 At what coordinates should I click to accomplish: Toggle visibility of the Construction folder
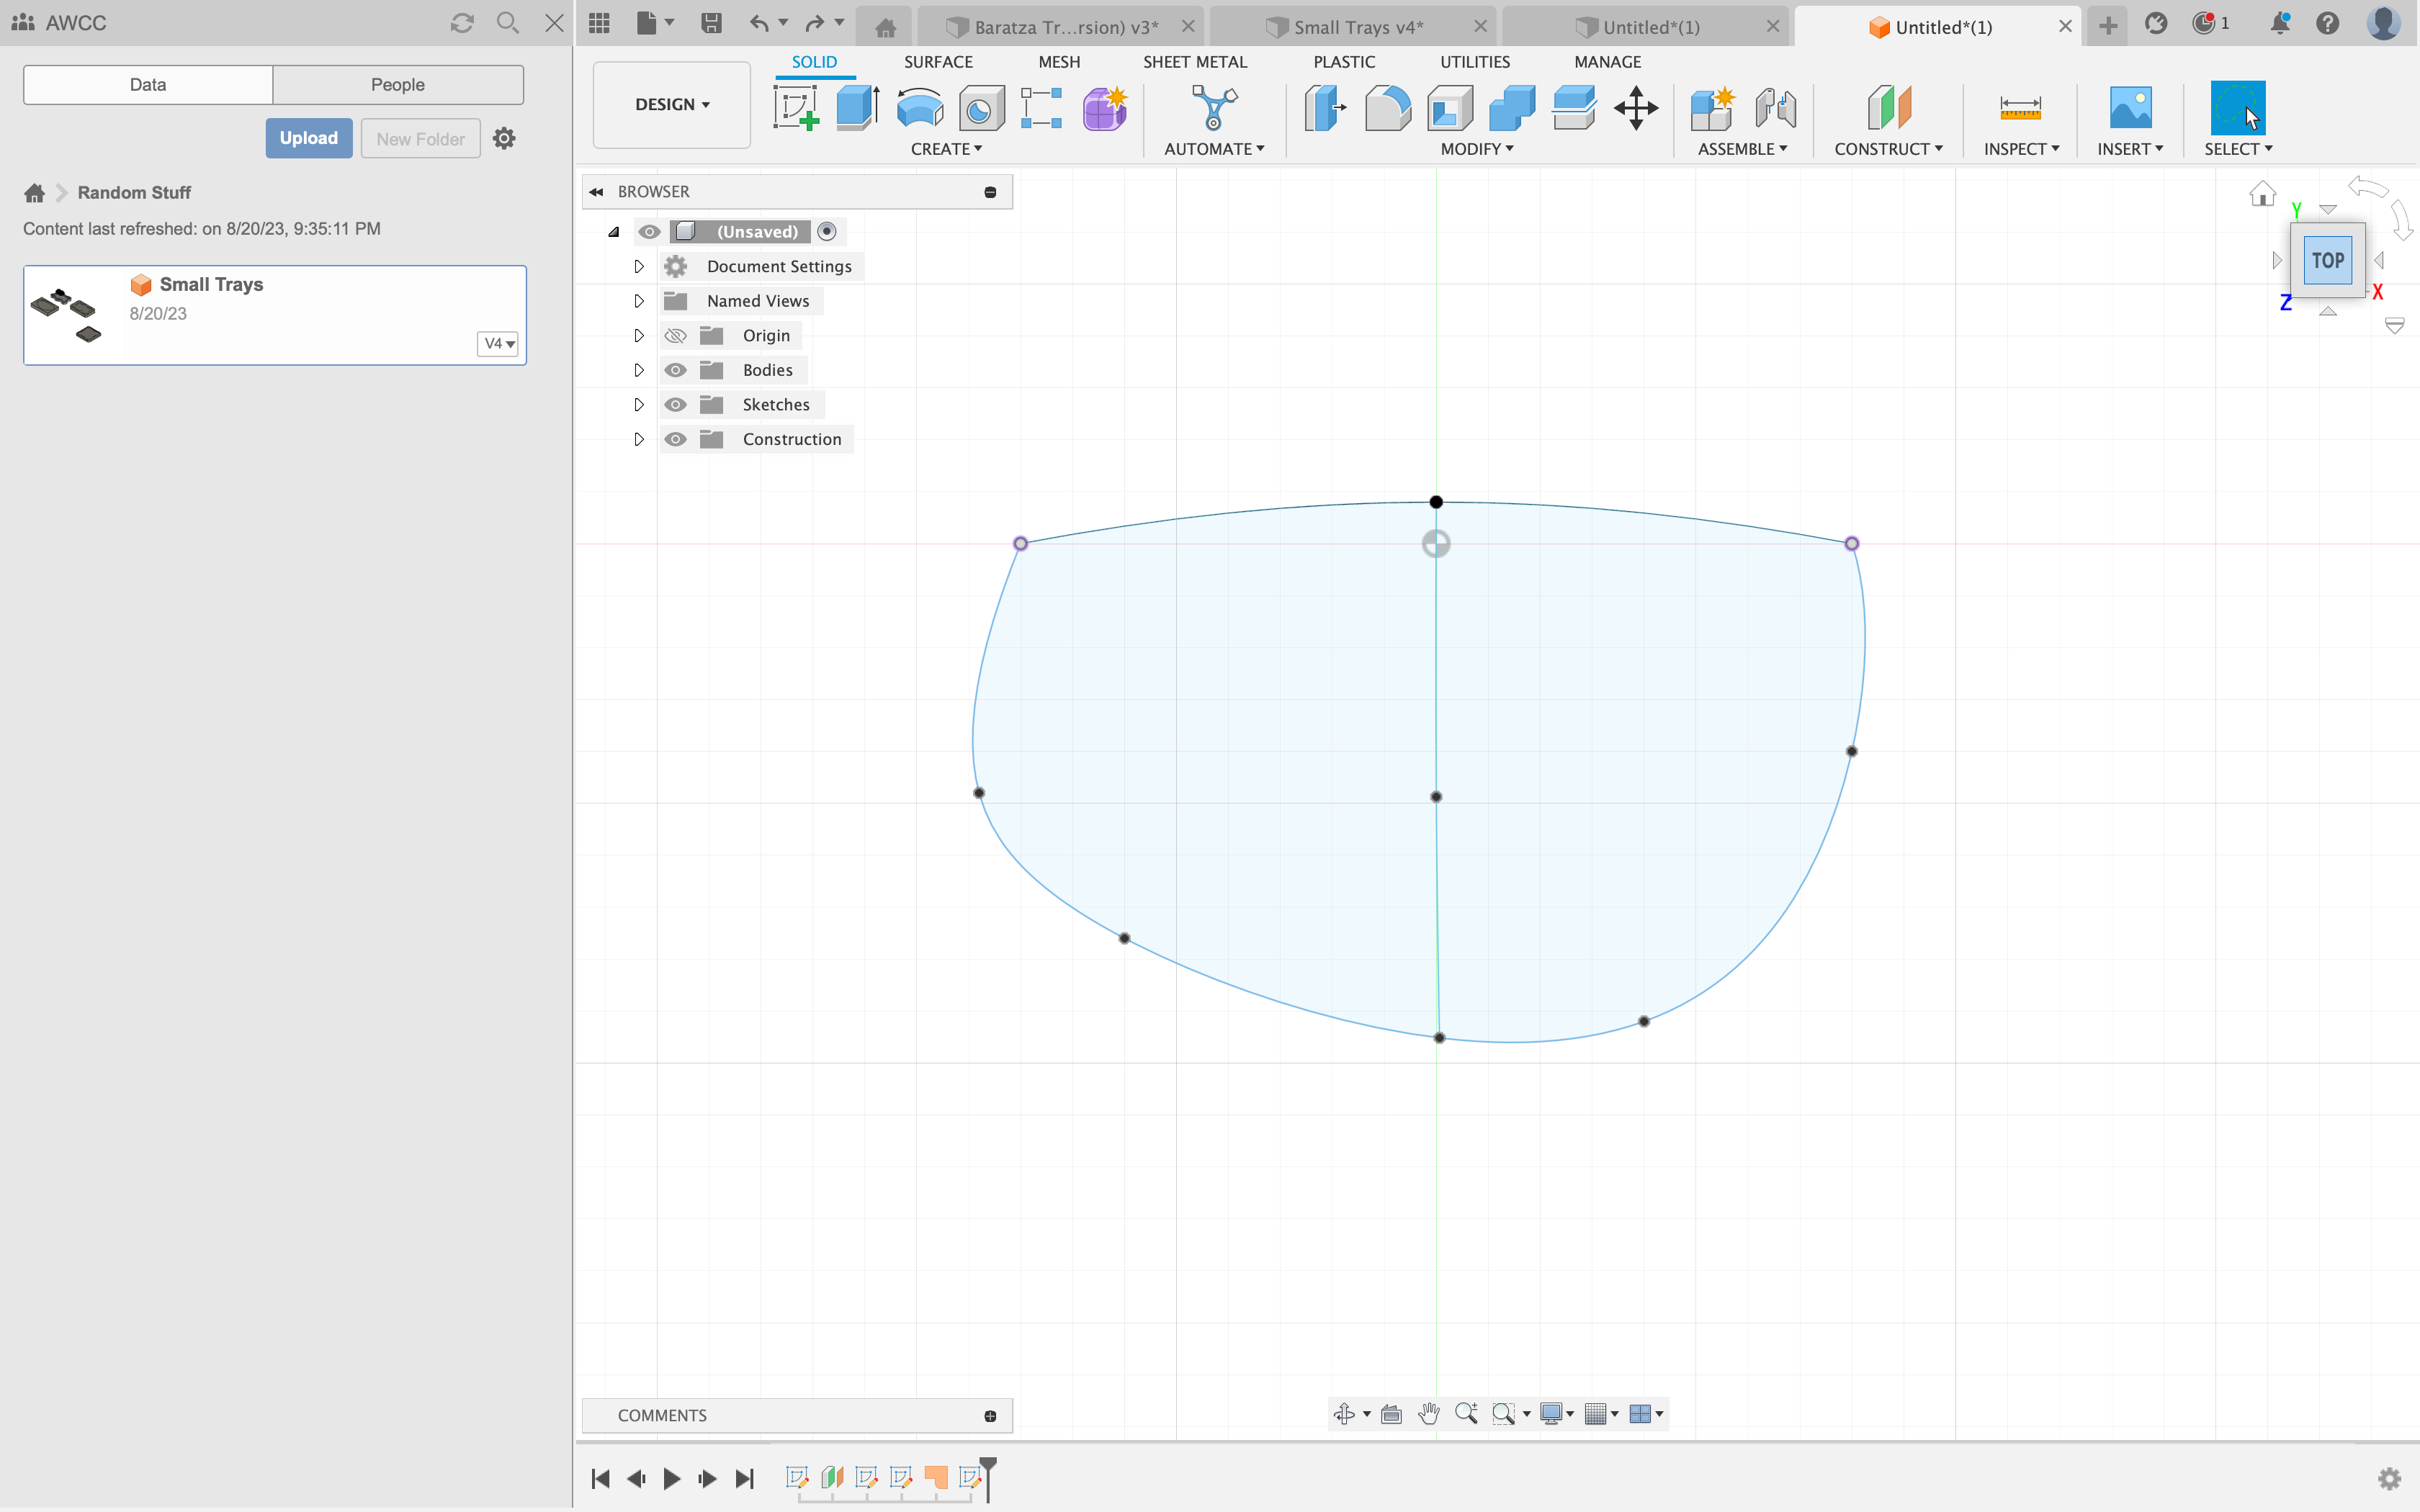[x=676, y=439]
